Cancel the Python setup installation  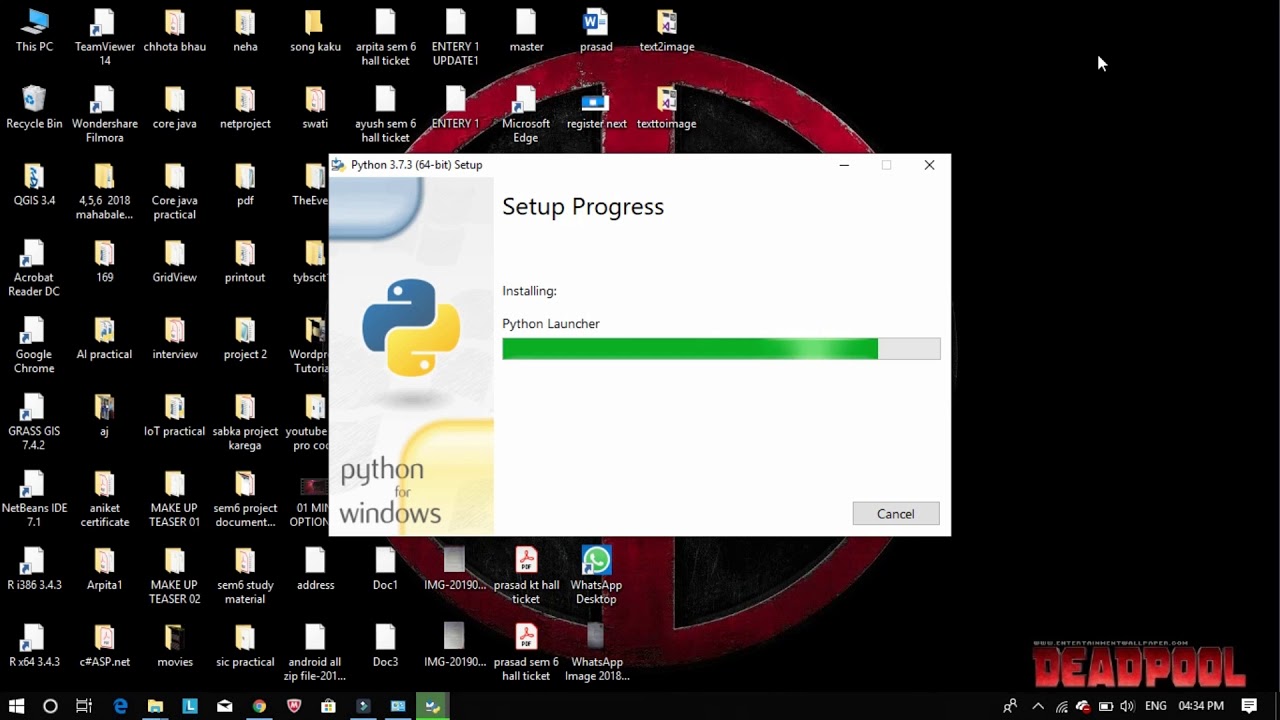[x=895, y=514]
